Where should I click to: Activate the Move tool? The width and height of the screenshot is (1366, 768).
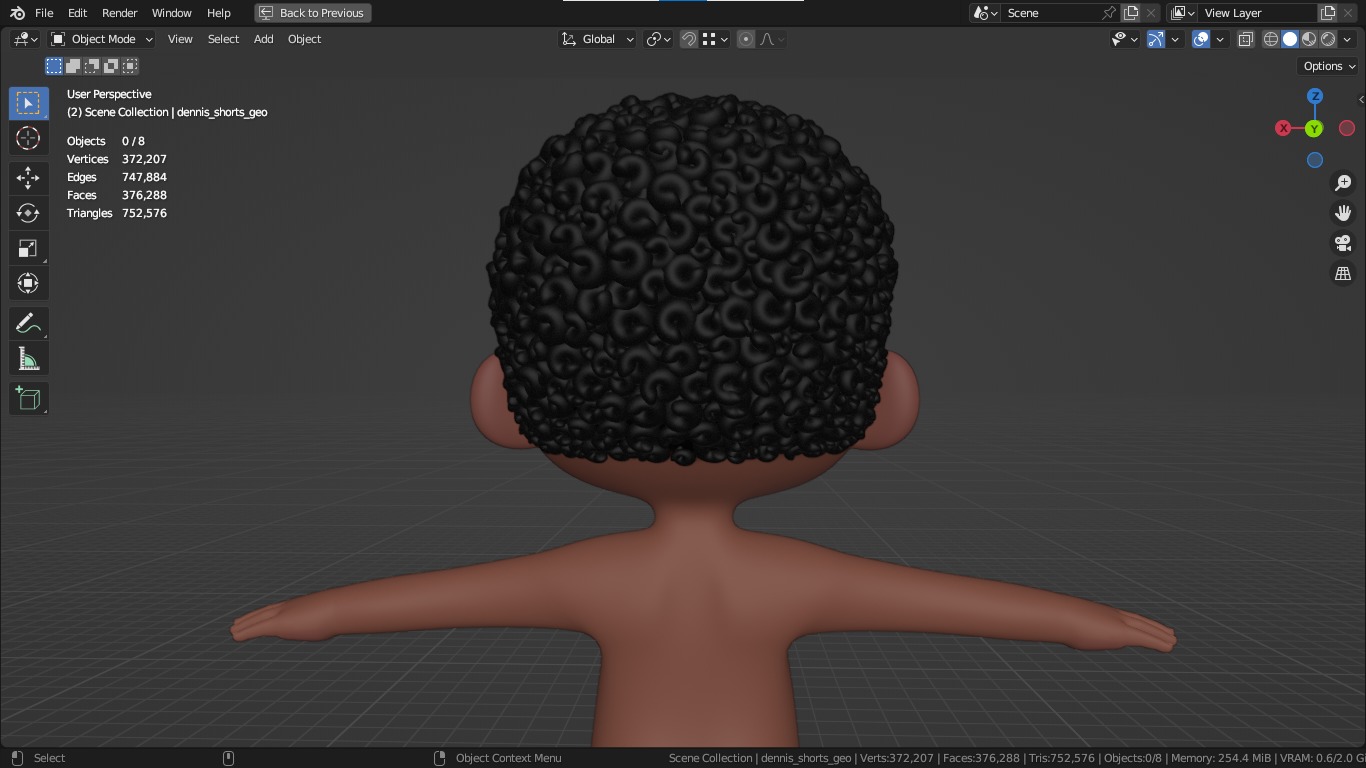pos(28,178)
